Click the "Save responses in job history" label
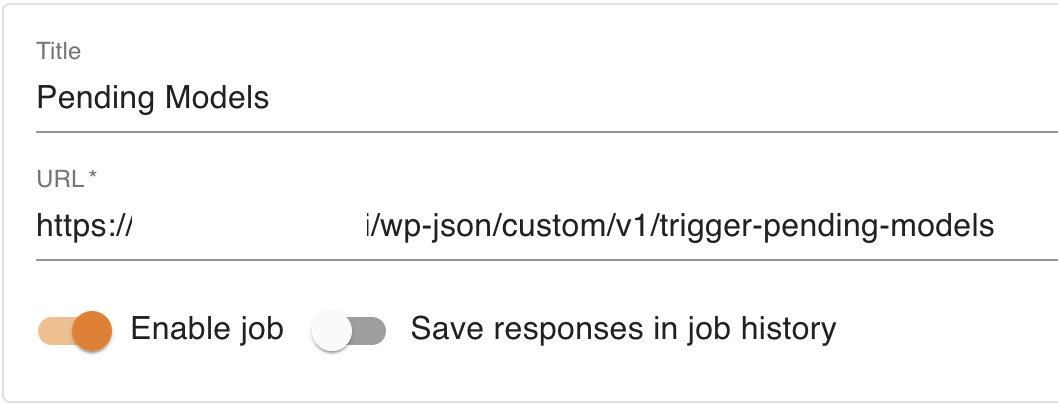Viewport: 1058px width, 404px height. tap(623, 328)
